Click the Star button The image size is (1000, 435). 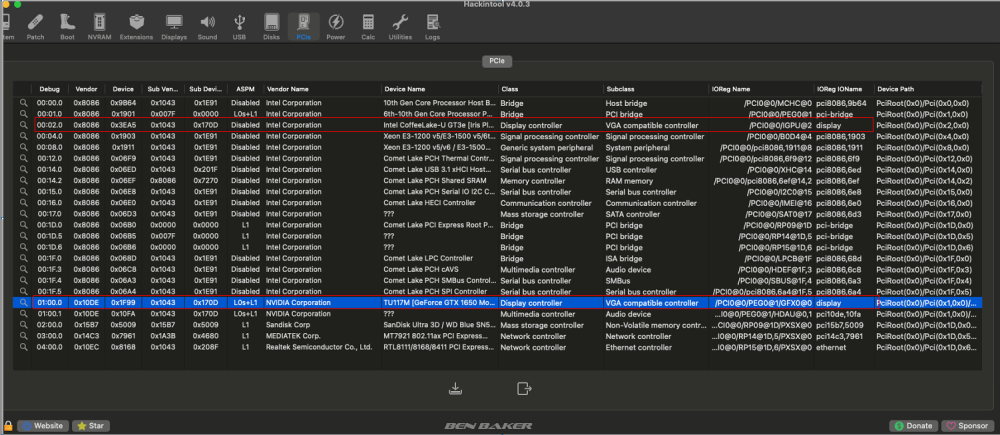[x=91, y=425]
